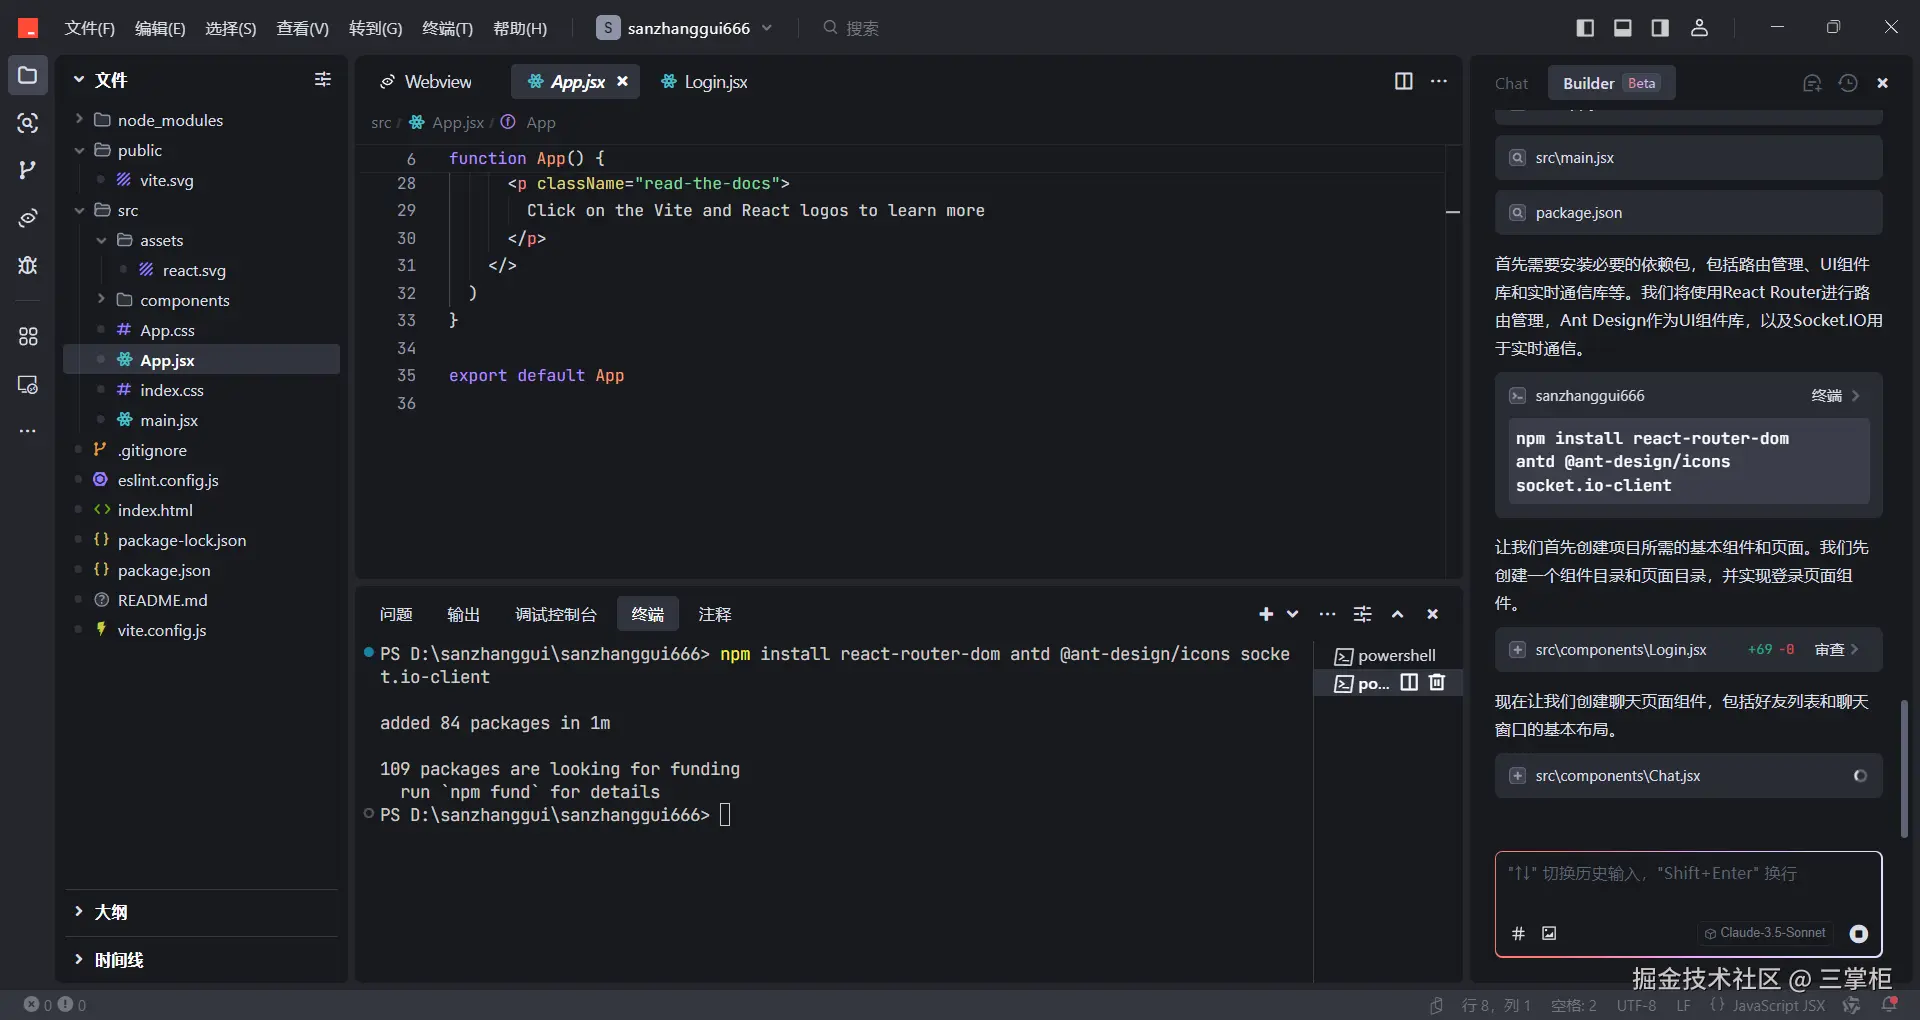
Task: Toggle the primary side bar layout
Action: tap(1585, 28)
